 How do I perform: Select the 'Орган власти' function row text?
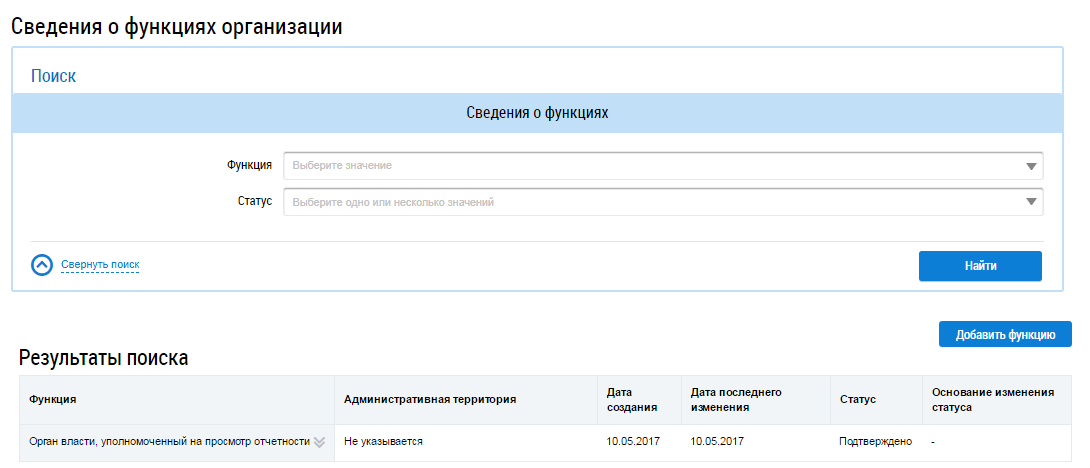pos(169,441)
